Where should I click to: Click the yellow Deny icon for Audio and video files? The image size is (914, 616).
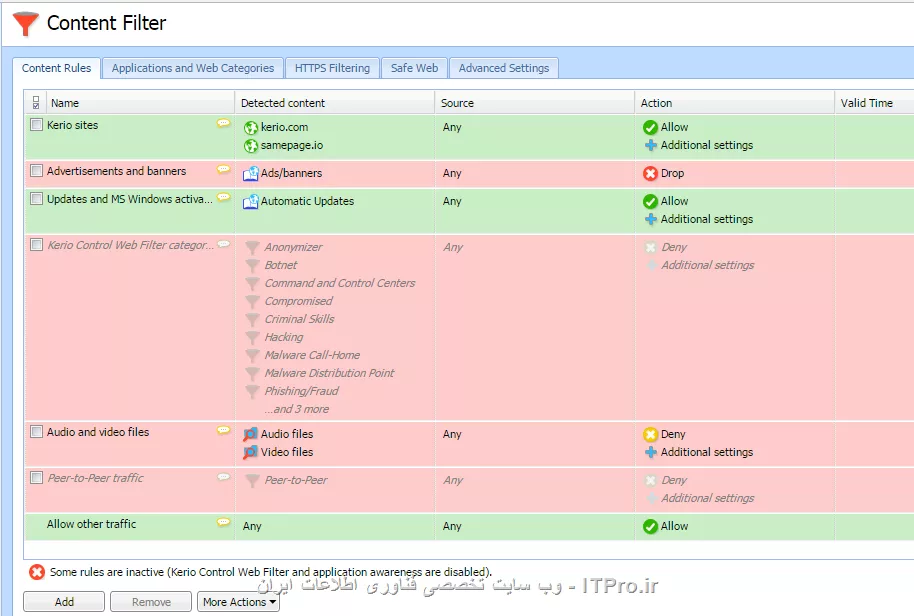[650, 435]
